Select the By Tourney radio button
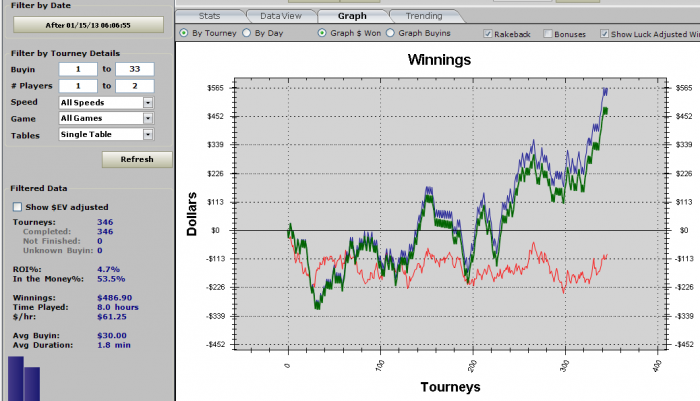This screenshot has height=401, width=700. point(183,33)
